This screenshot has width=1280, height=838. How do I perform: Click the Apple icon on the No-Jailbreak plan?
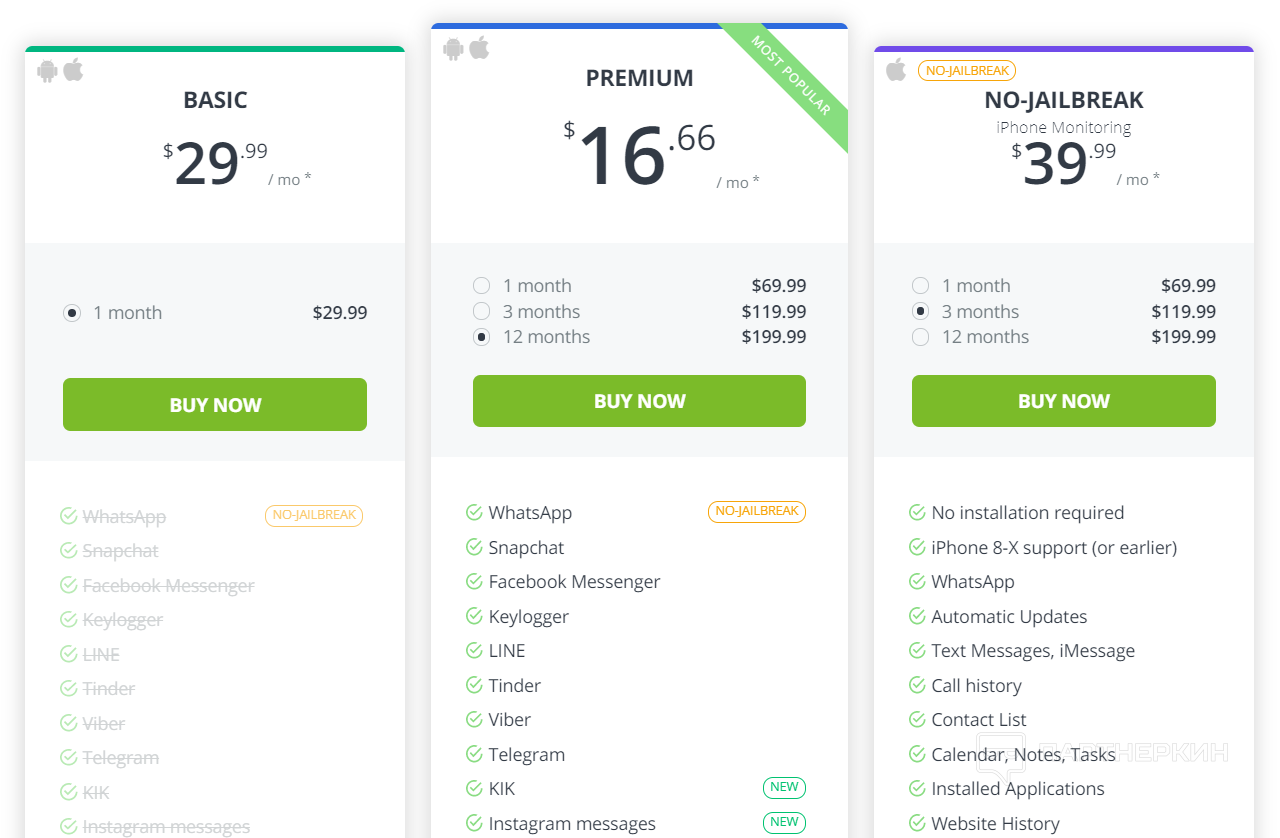tap(896, 70)
